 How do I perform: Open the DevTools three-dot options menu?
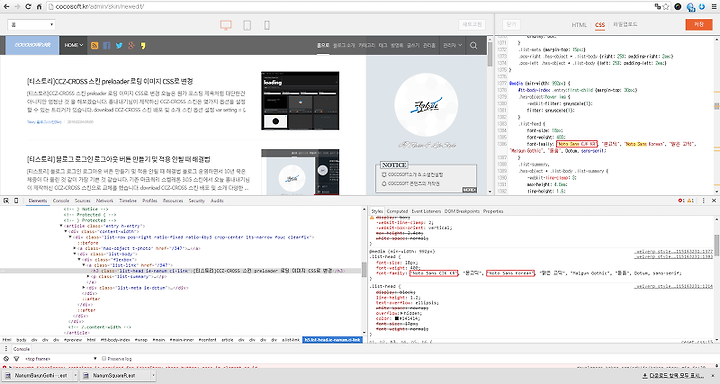pos(703,201)
